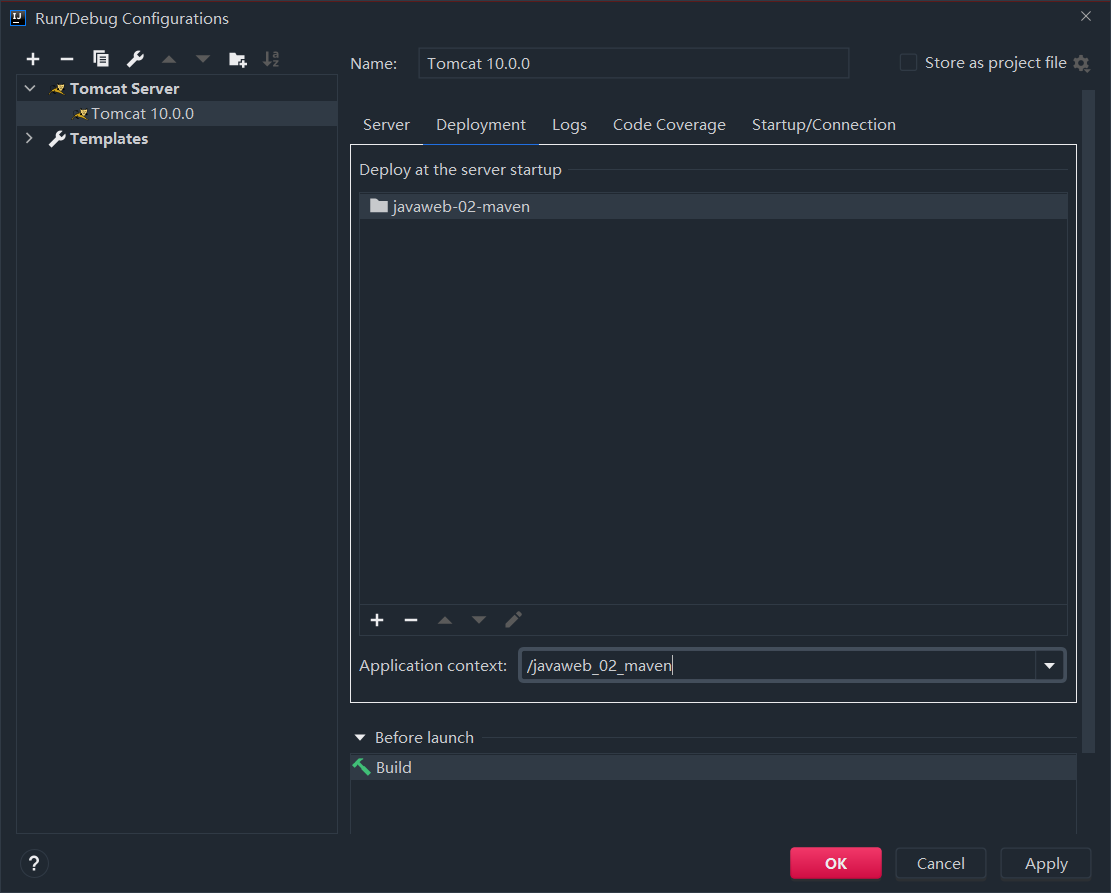Enable Store as project file checkbox
Screen dimensions: 1111x893
908,62
